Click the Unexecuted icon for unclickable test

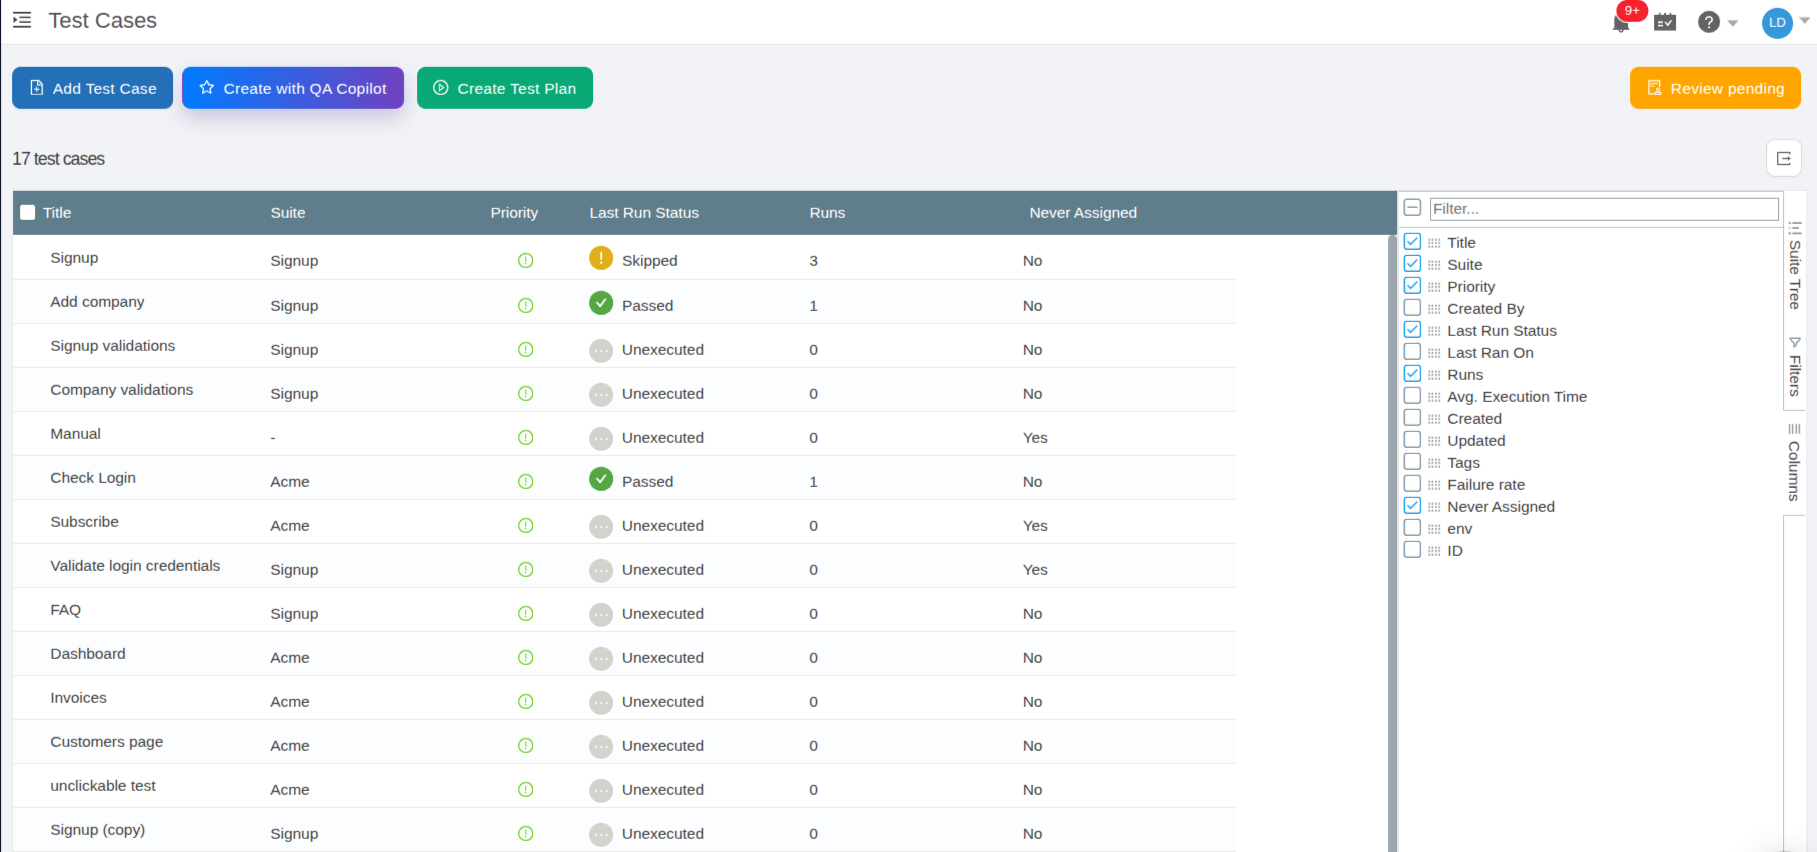[x=600, y=790]
